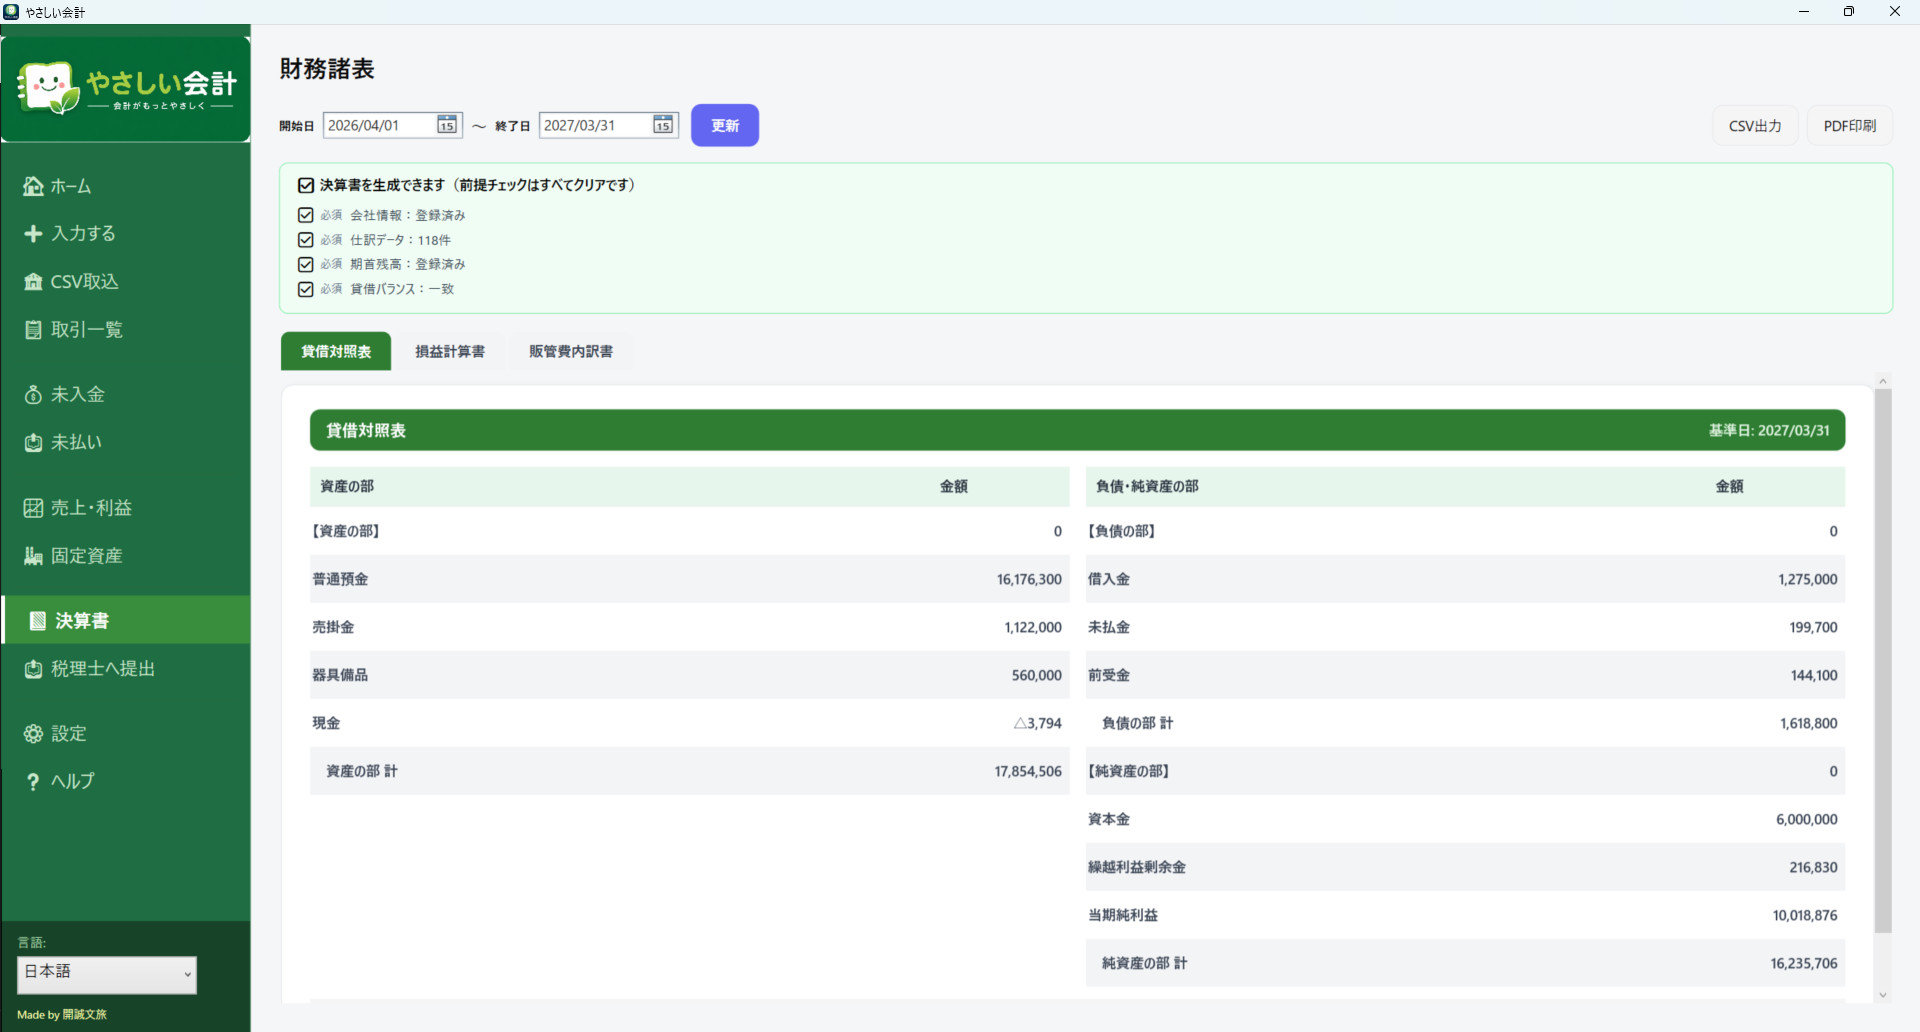Click the scrollbar down arrow
The height and width of the screenshot is (1032, 1920).
tap(1883, 995)
